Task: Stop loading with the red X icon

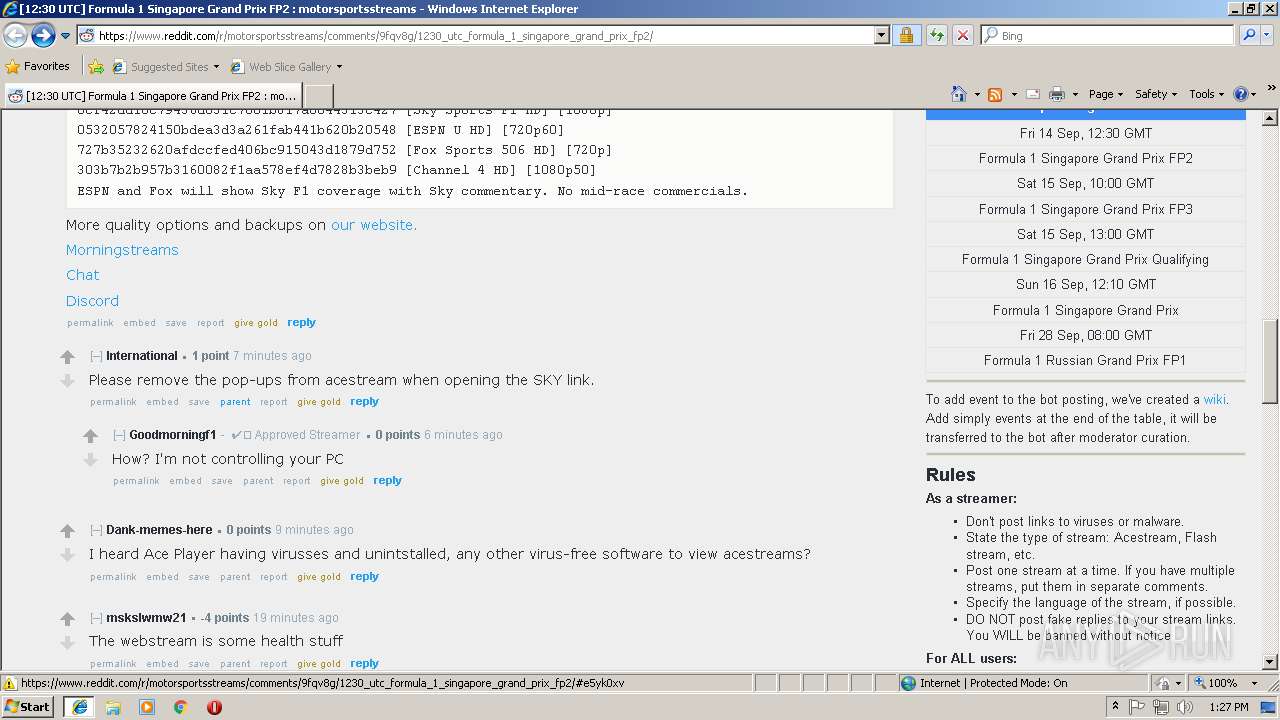Action: tap(962, 35)
